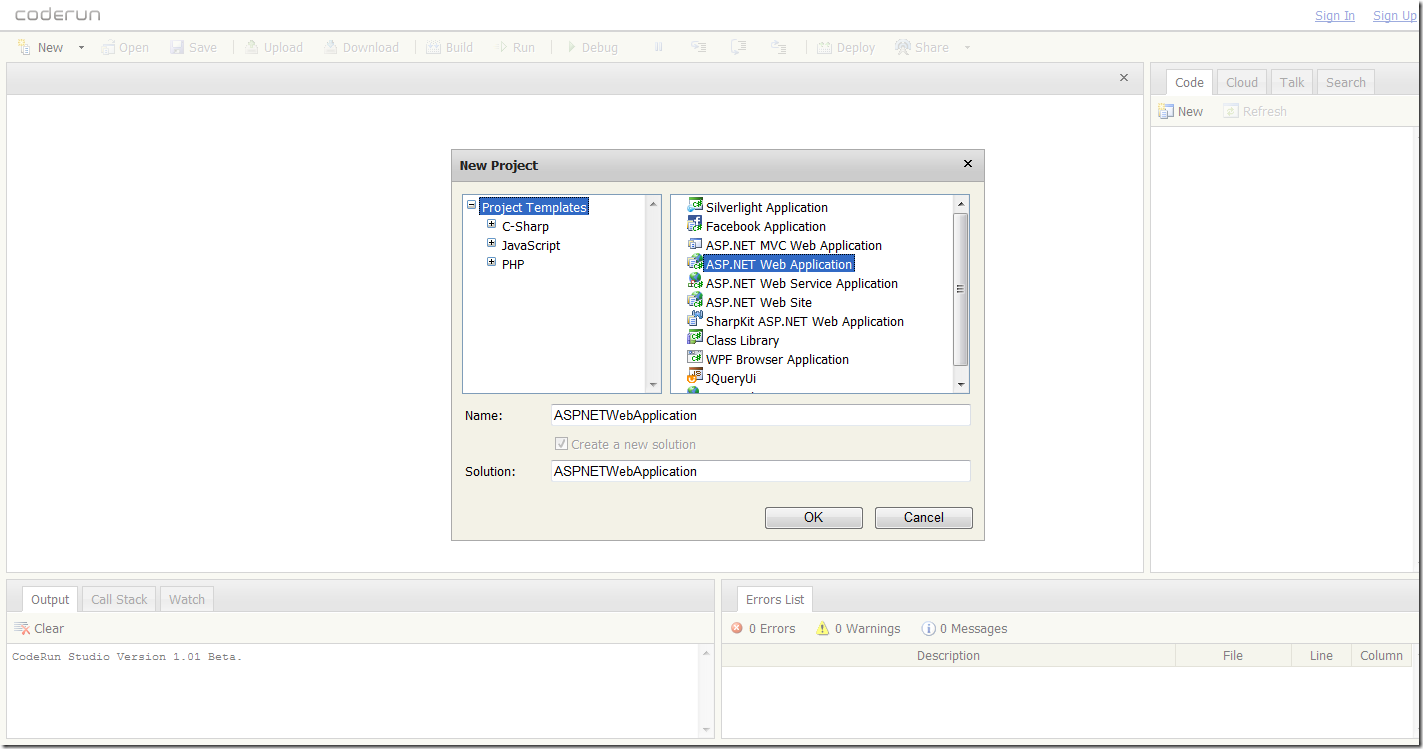This screenshot has width=1423, height=749.
Task: Select the Facebook Application template icon
Action: 695,224
